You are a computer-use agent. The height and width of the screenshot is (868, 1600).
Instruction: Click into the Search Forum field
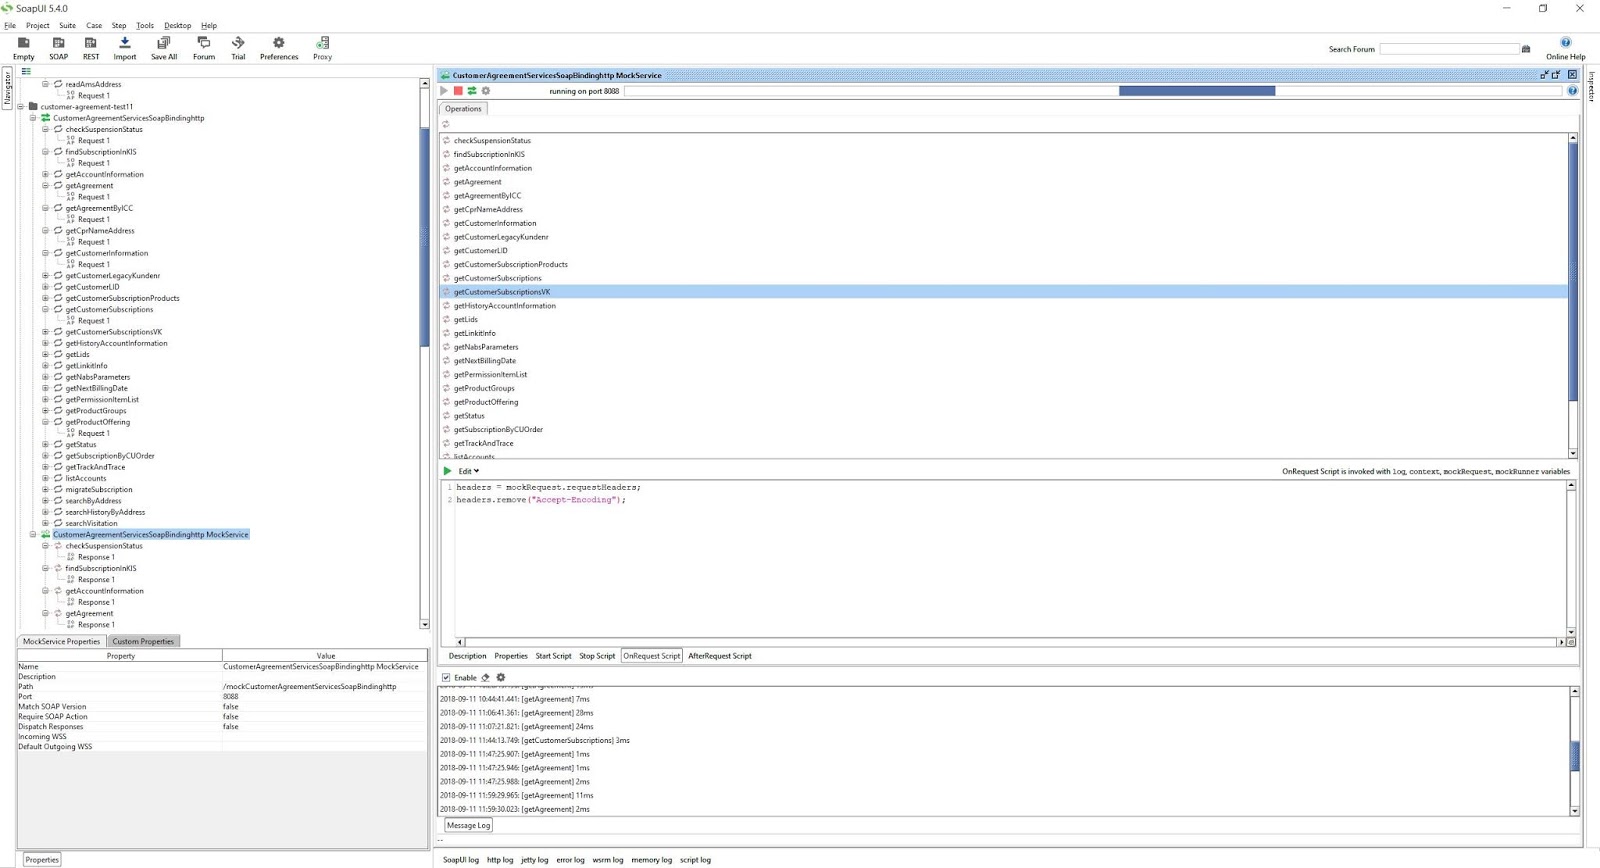point(1449,49)
